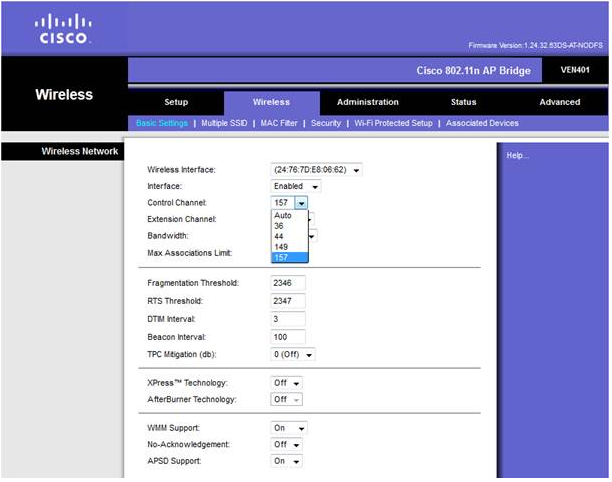Open the Security settings page
Screen dimensions: 612x482
coord(325,123)
